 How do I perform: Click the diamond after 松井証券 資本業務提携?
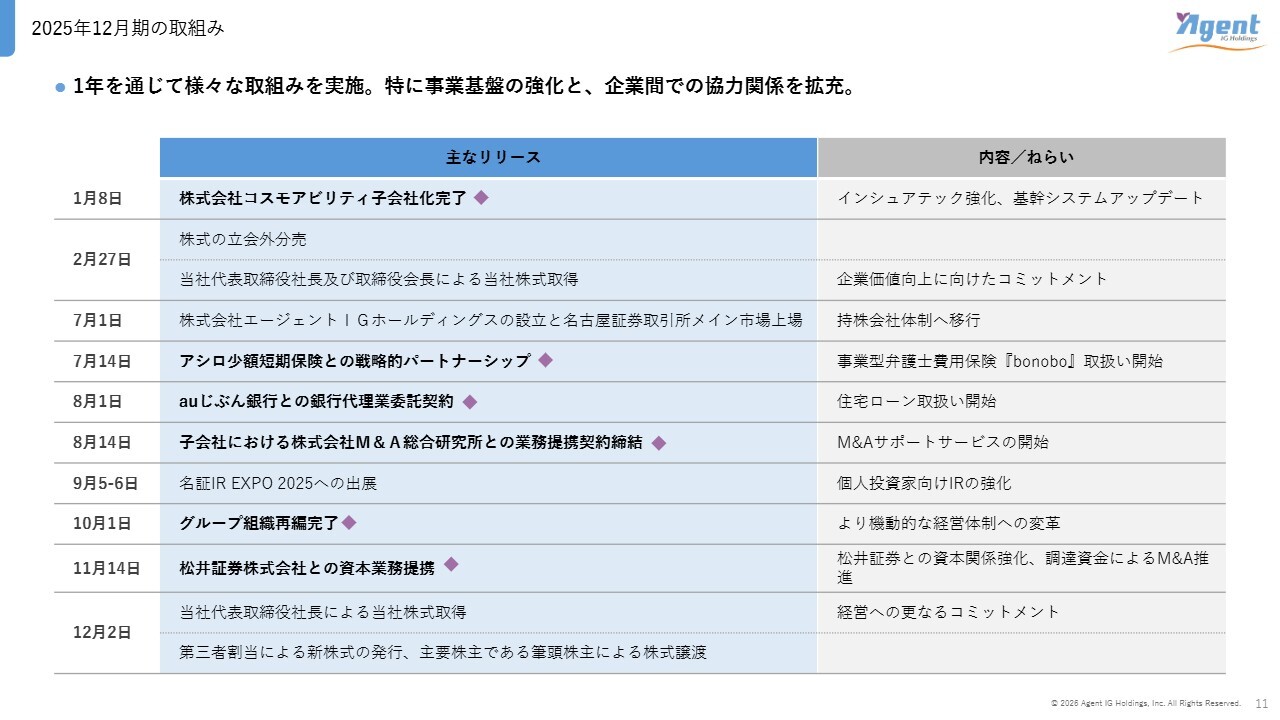click(x=451, y=565)
